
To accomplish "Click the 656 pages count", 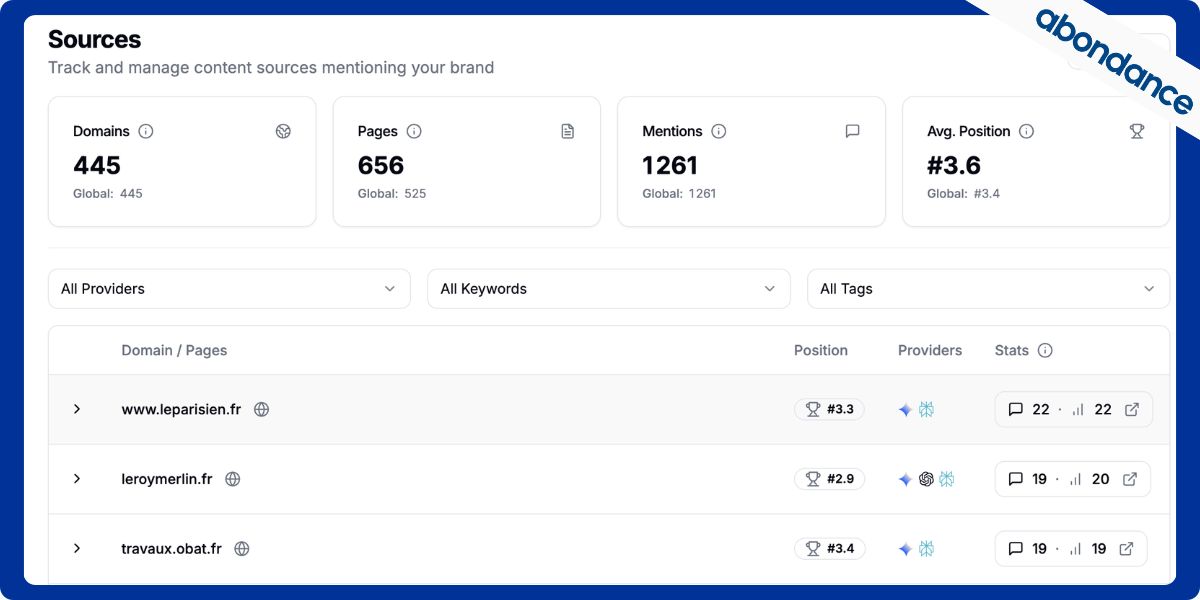I will pos(381,165).
